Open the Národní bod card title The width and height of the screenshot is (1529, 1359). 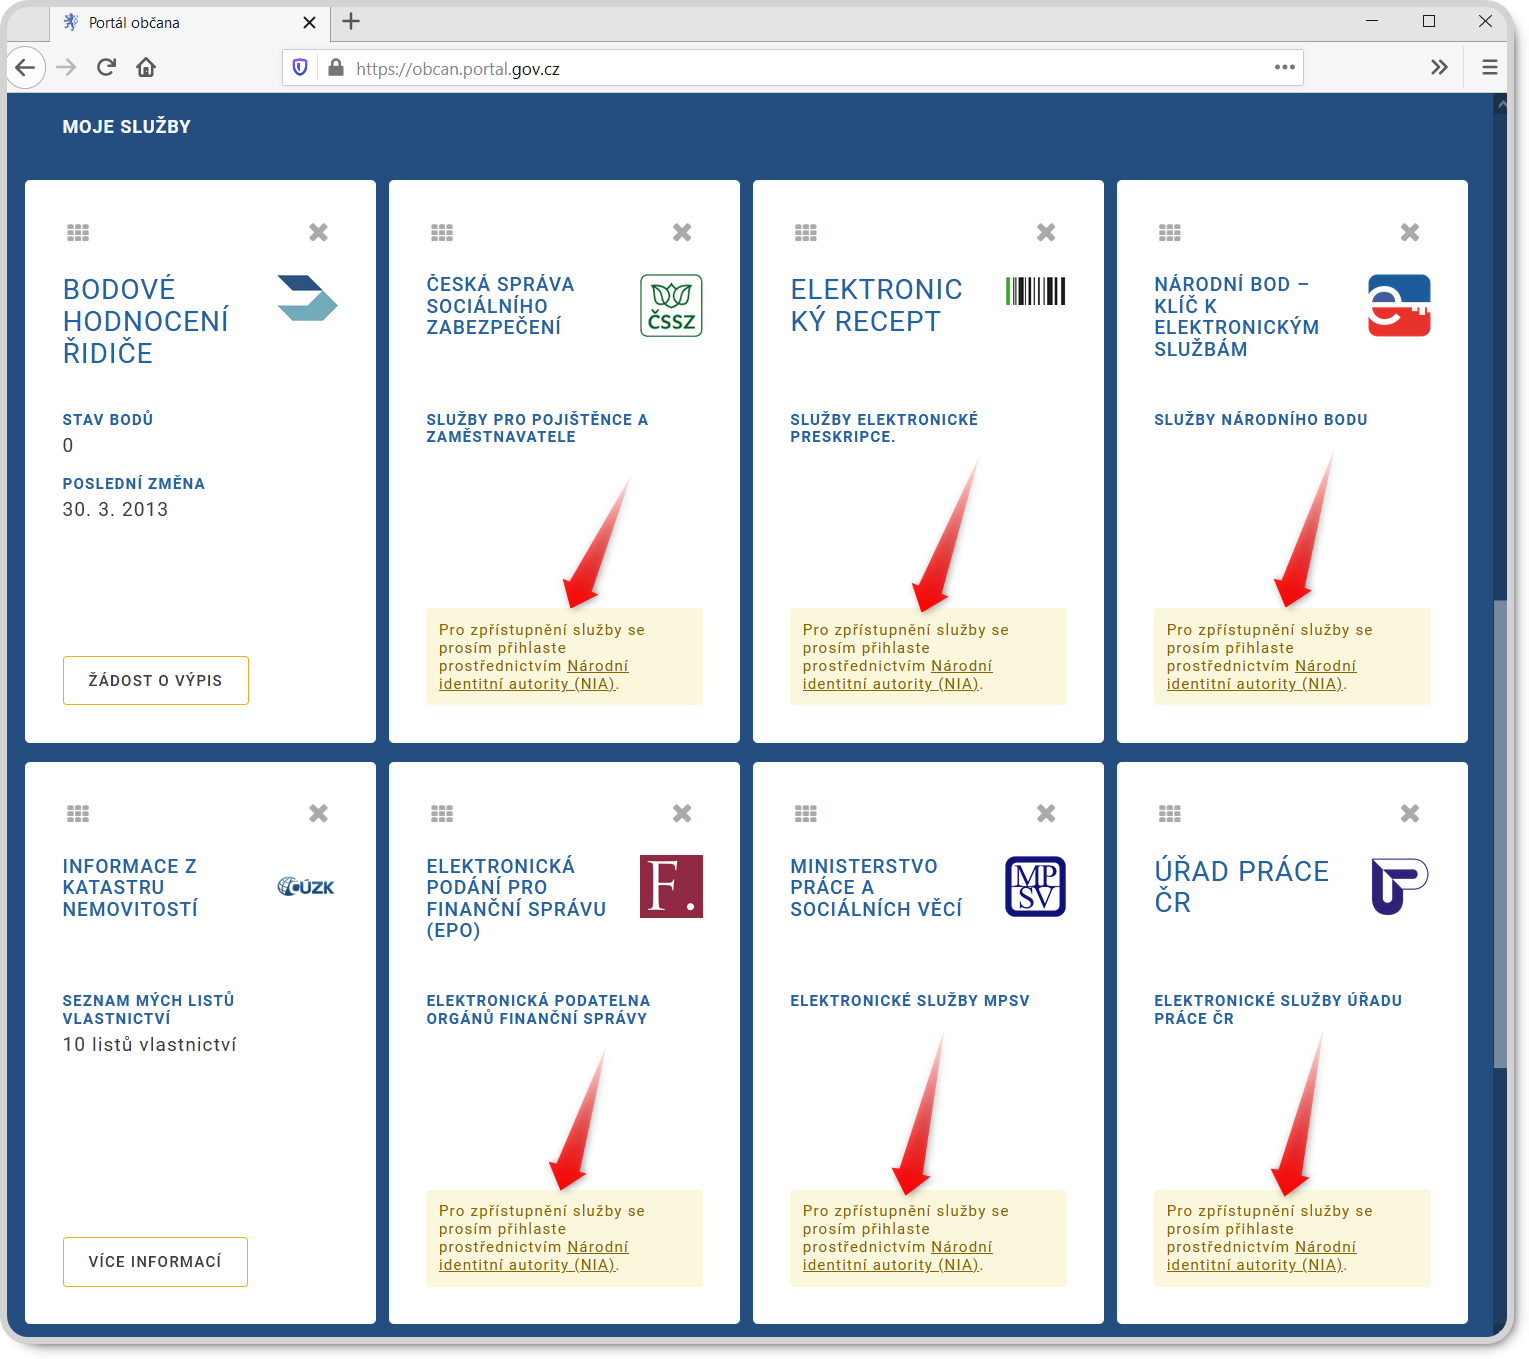point(1236,316)
